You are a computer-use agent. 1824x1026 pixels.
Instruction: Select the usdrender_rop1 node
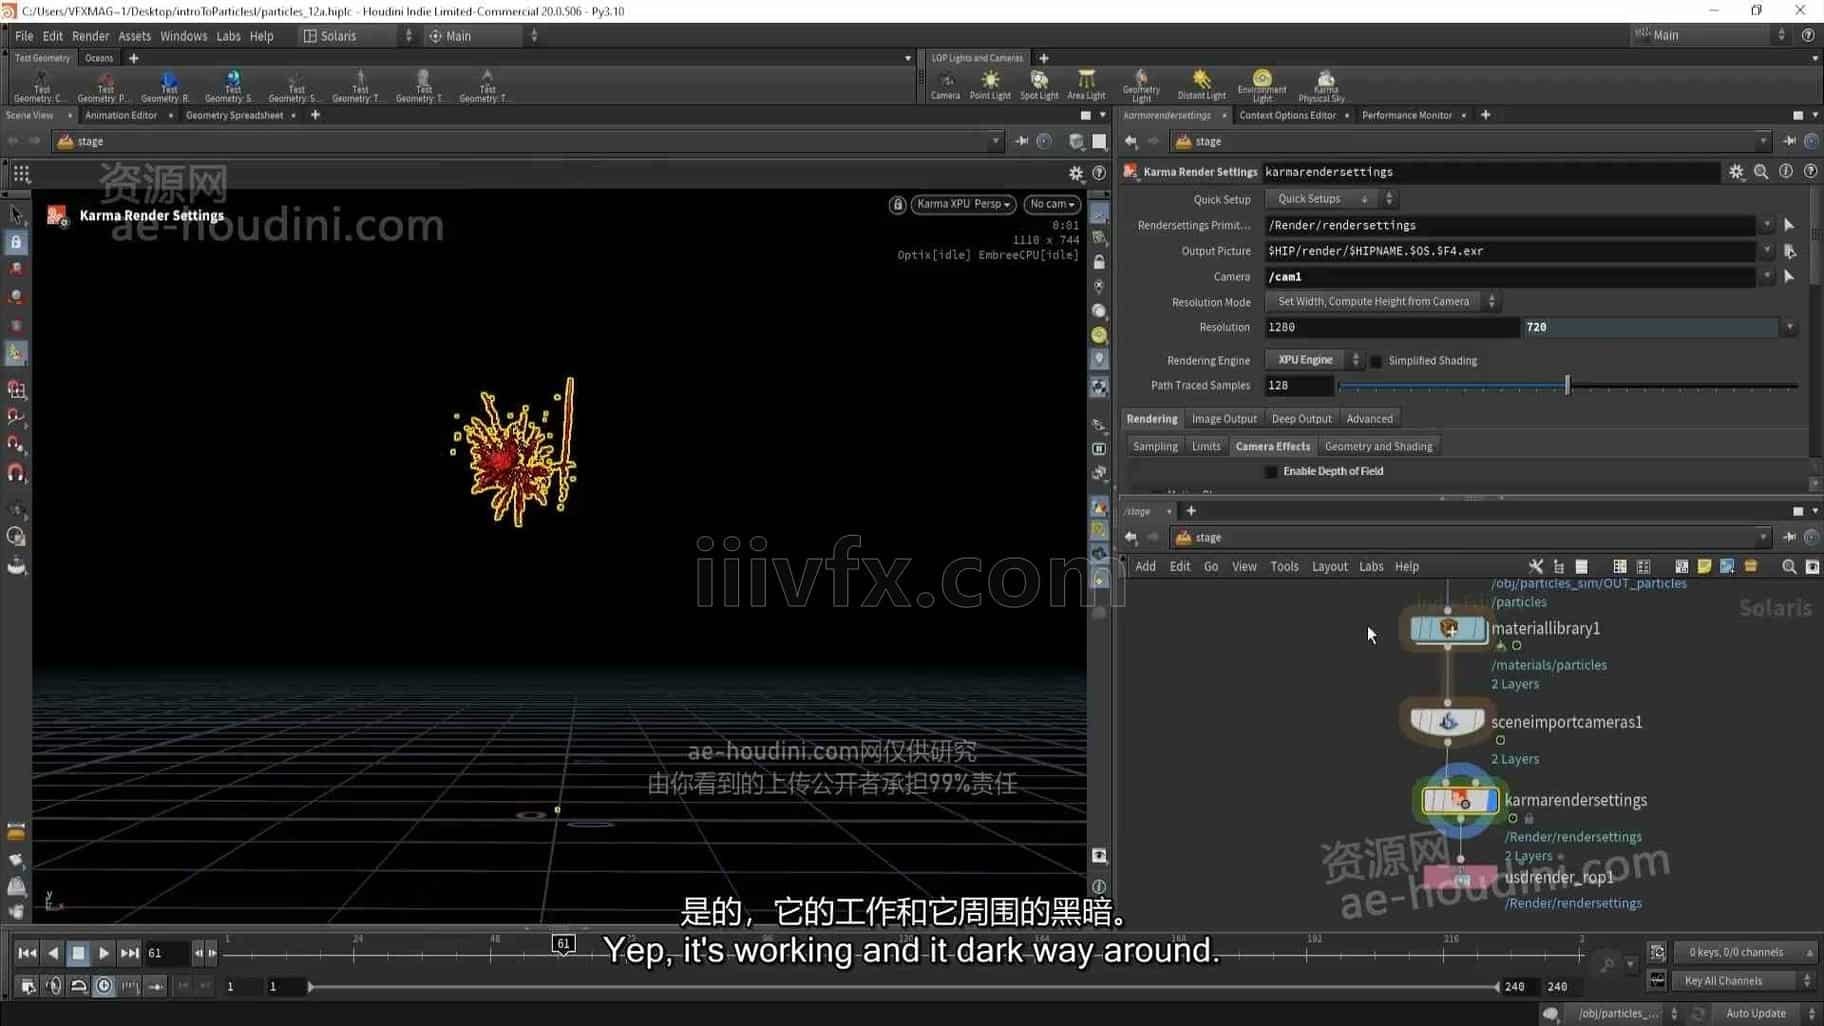tap(1460, 878)
